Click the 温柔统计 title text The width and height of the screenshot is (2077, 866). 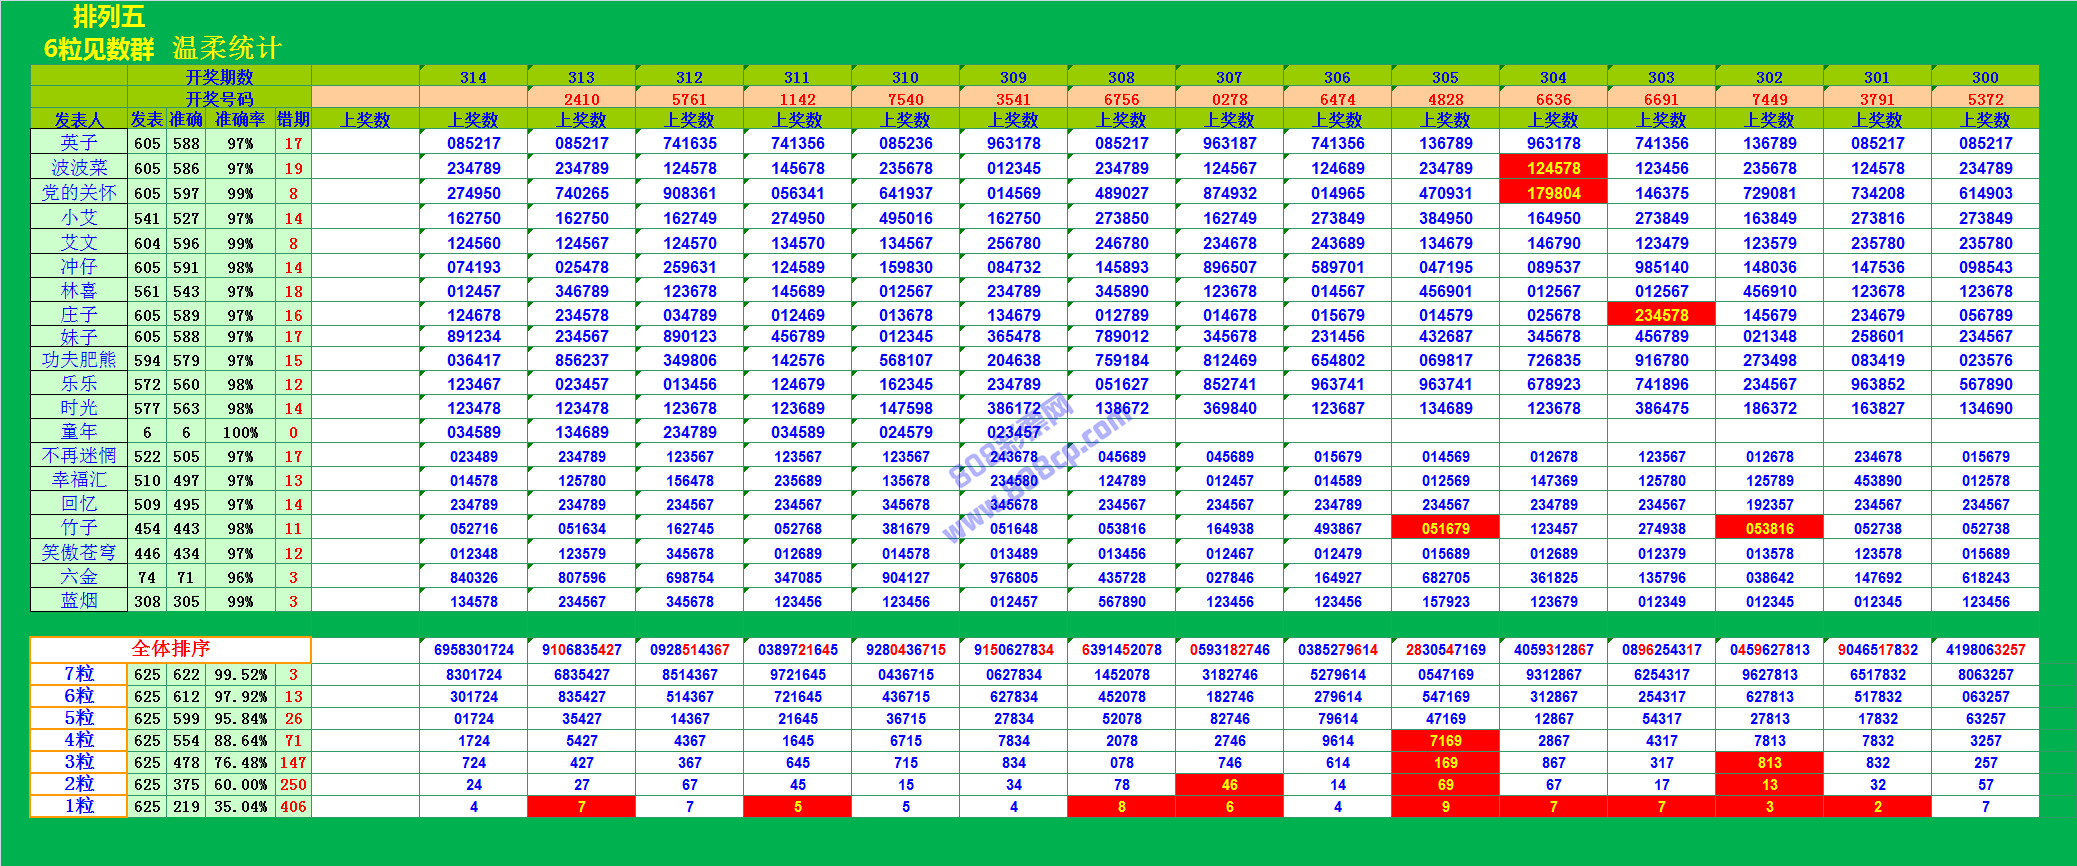pyautogui.click(x=227, y=48)
